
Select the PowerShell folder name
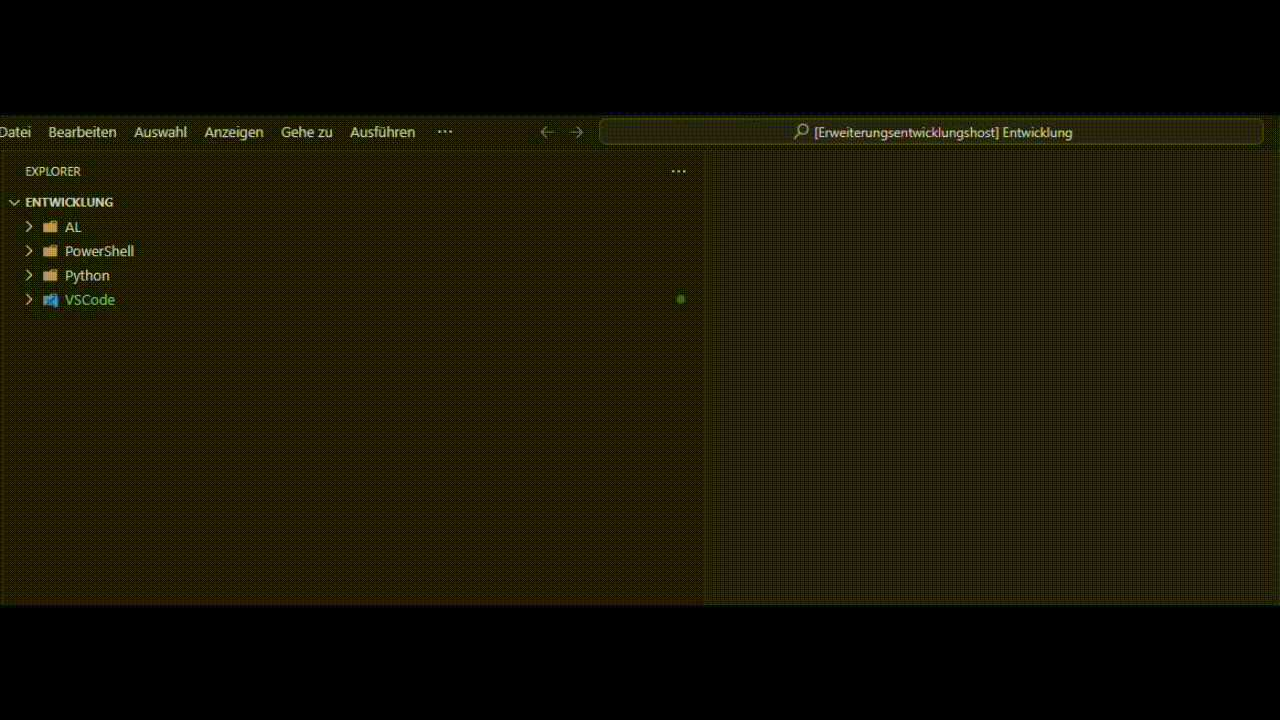(x=99, y=251)
